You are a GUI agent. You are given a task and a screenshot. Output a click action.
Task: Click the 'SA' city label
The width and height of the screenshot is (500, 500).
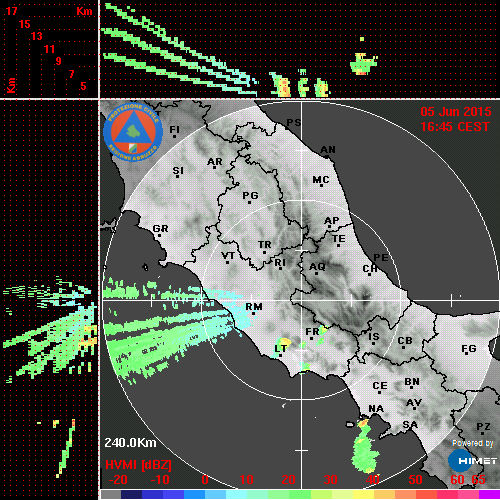coord(410,425)
